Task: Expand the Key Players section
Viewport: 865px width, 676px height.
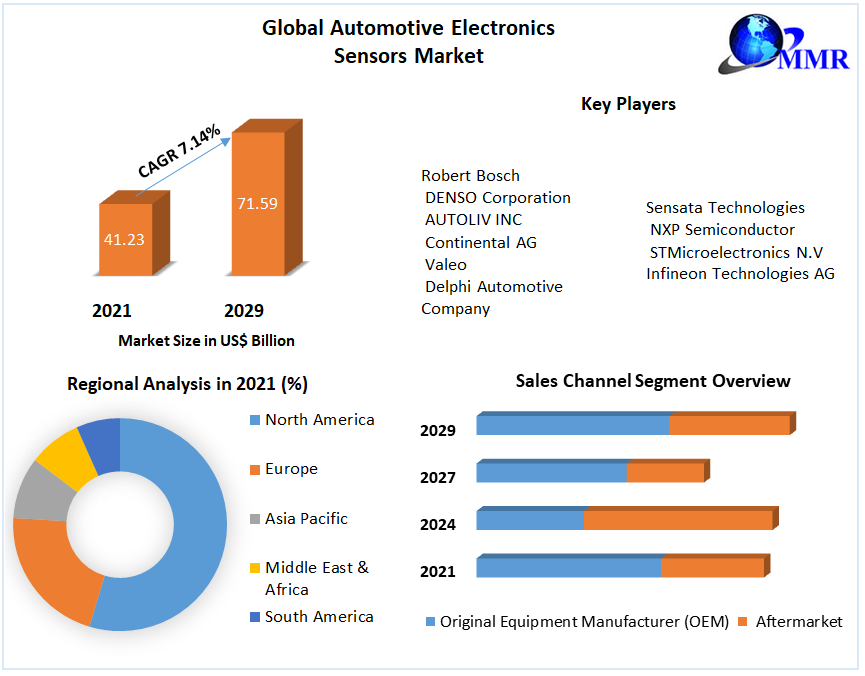Action: tap(628, 104)
